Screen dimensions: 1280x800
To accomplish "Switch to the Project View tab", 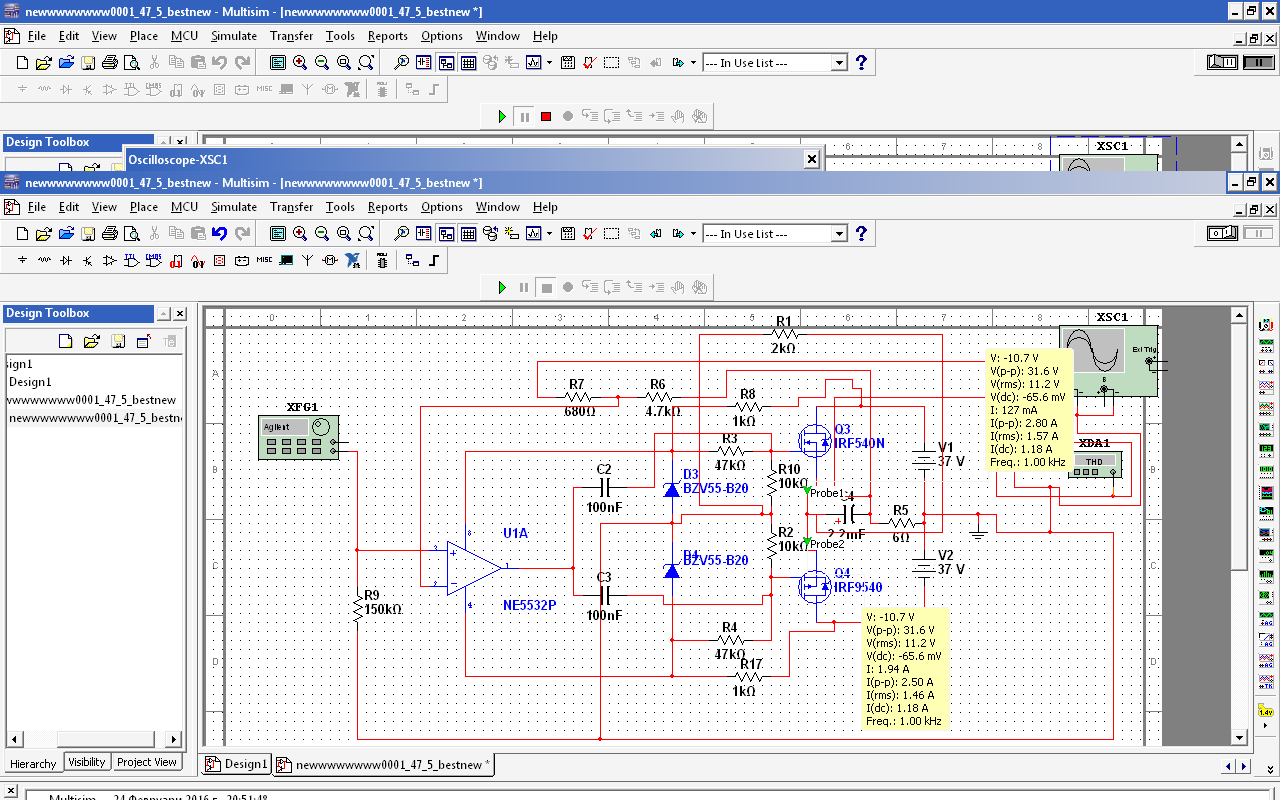I will click(147, 762).
